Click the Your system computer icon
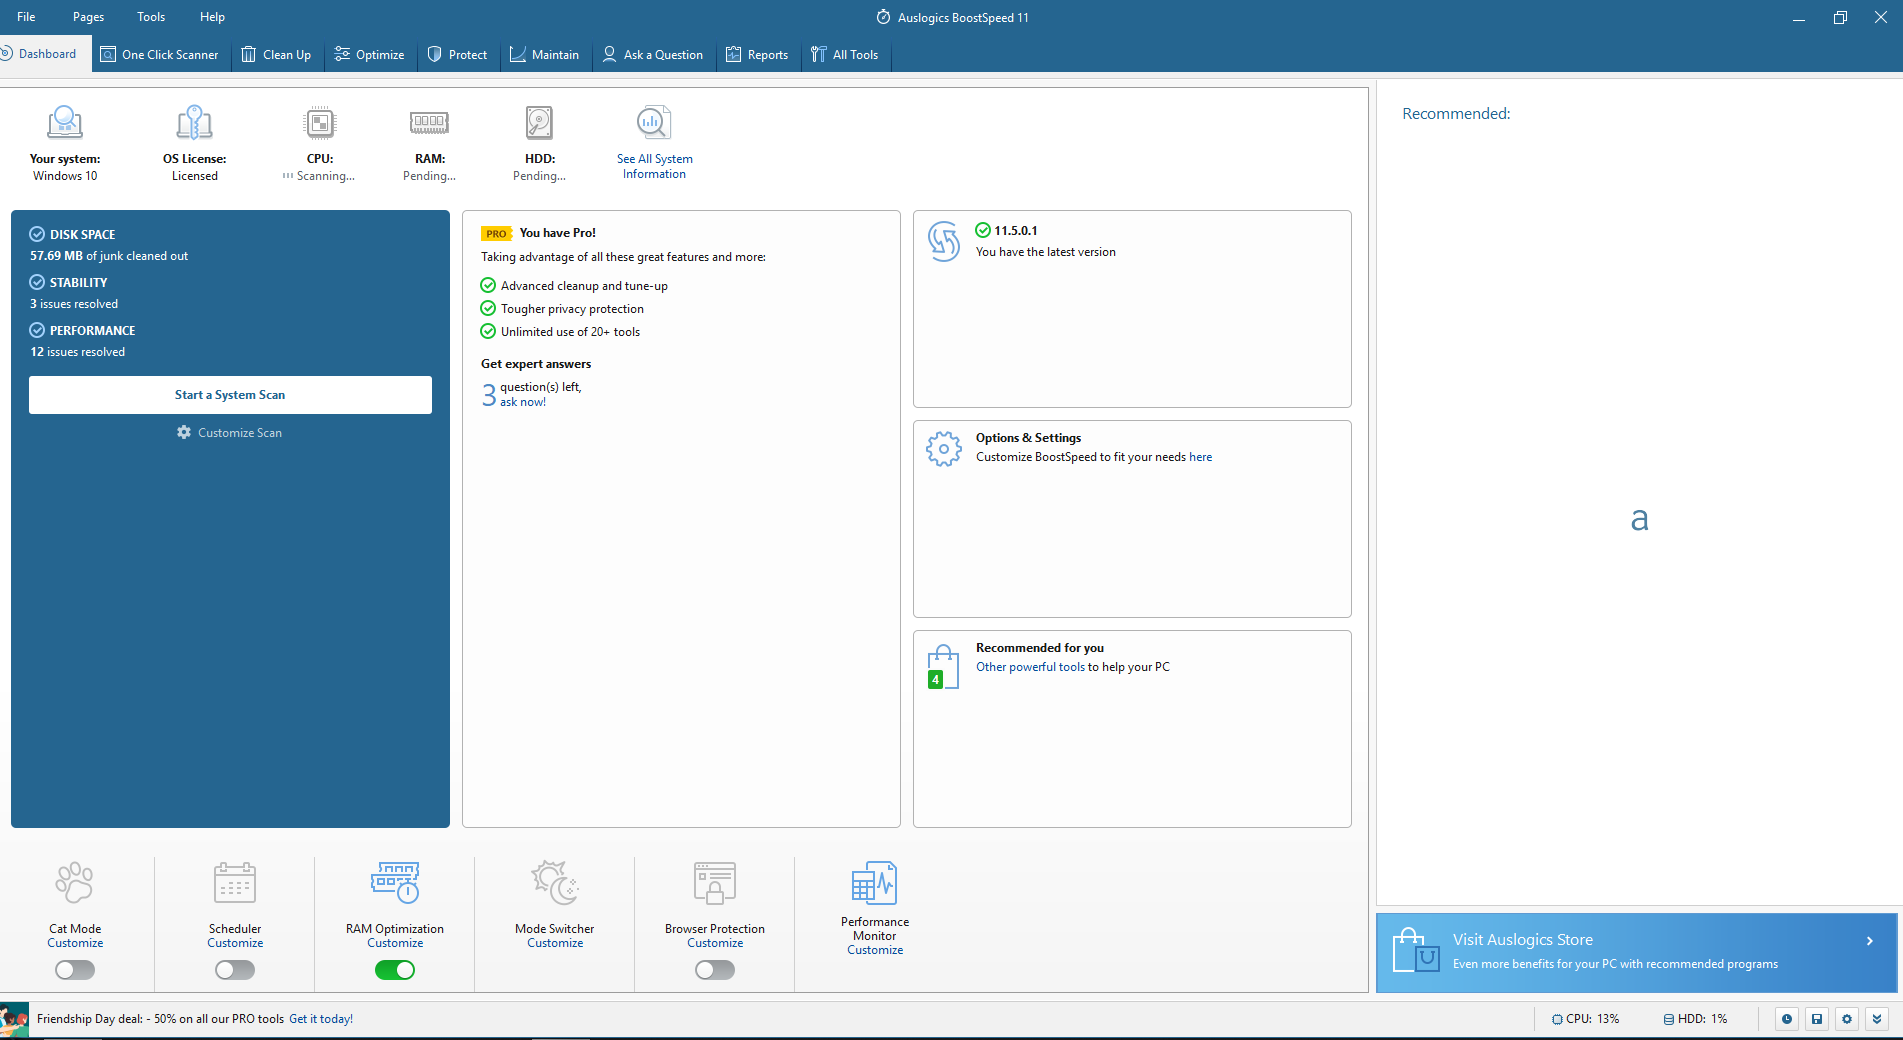Viewport: 1903px width, 1040px height. [65, 123]
